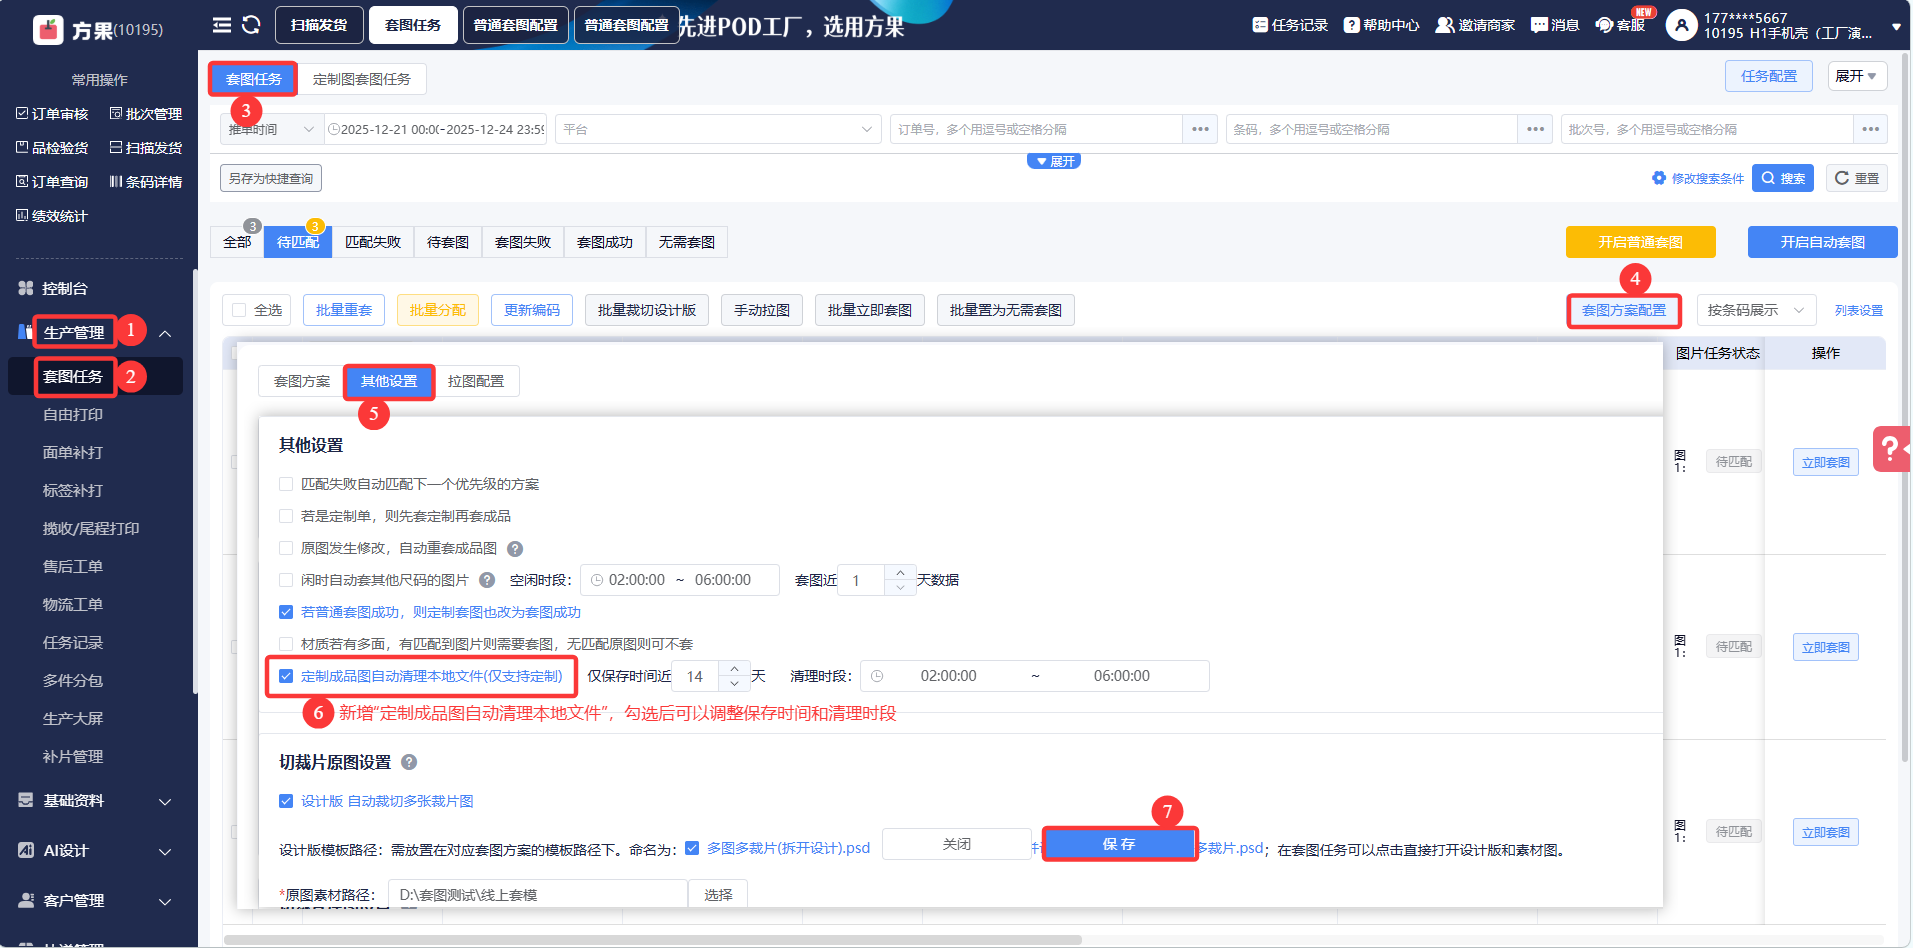Tick the 全选 checkbox
This screenshot has height=948, width=1913.
(239, 310)
